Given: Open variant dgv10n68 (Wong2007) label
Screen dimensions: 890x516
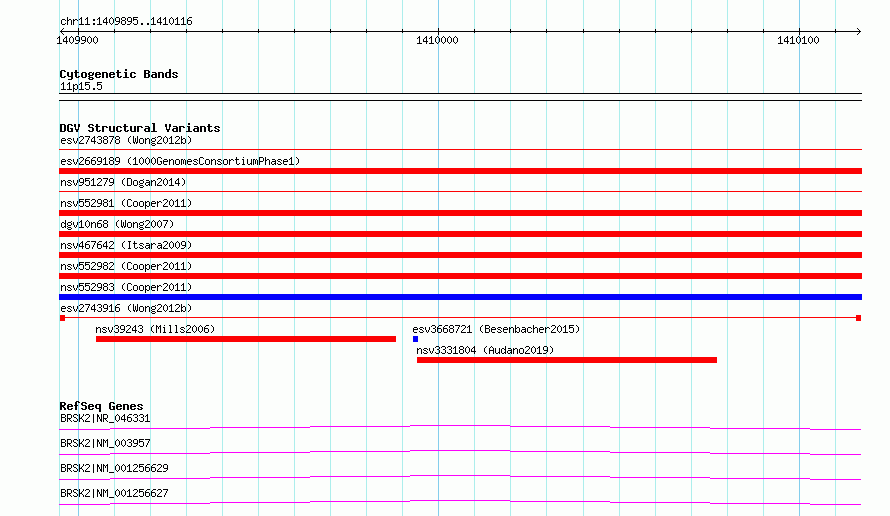Looking at the screenshot, I should pos(117,224).
